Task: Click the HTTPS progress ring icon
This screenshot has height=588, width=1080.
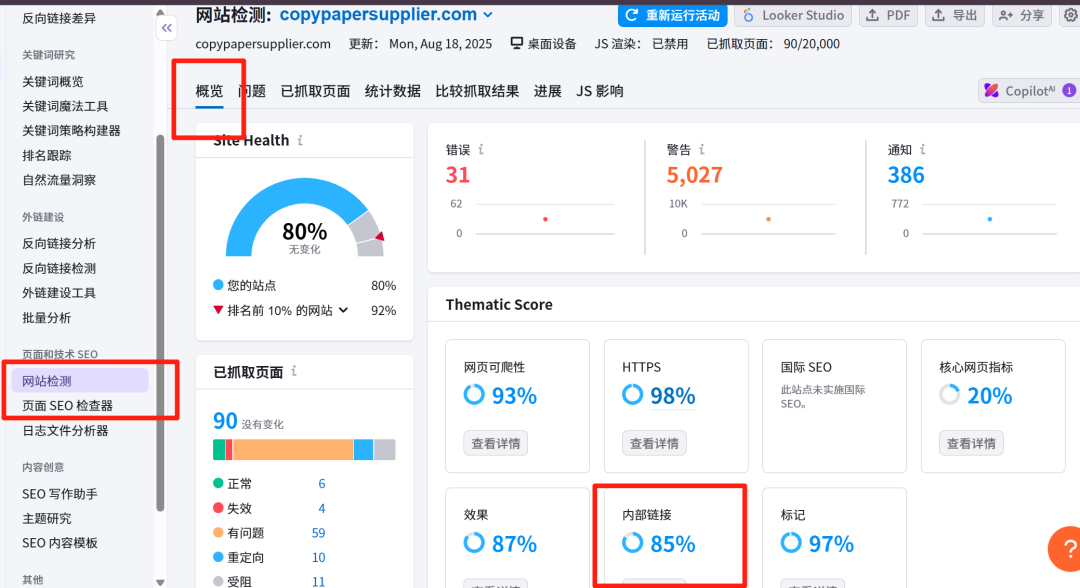Action: (632, 395)
